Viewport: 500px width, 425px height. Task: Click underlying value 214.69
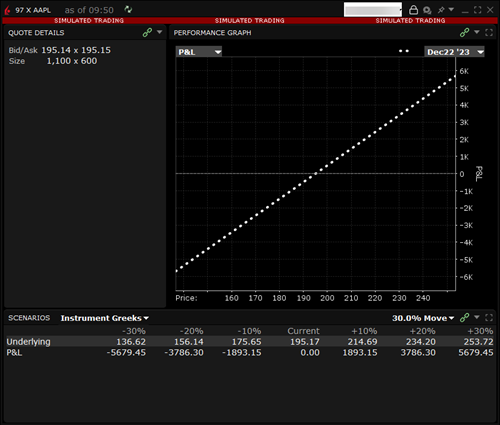(x=363, y=342)
